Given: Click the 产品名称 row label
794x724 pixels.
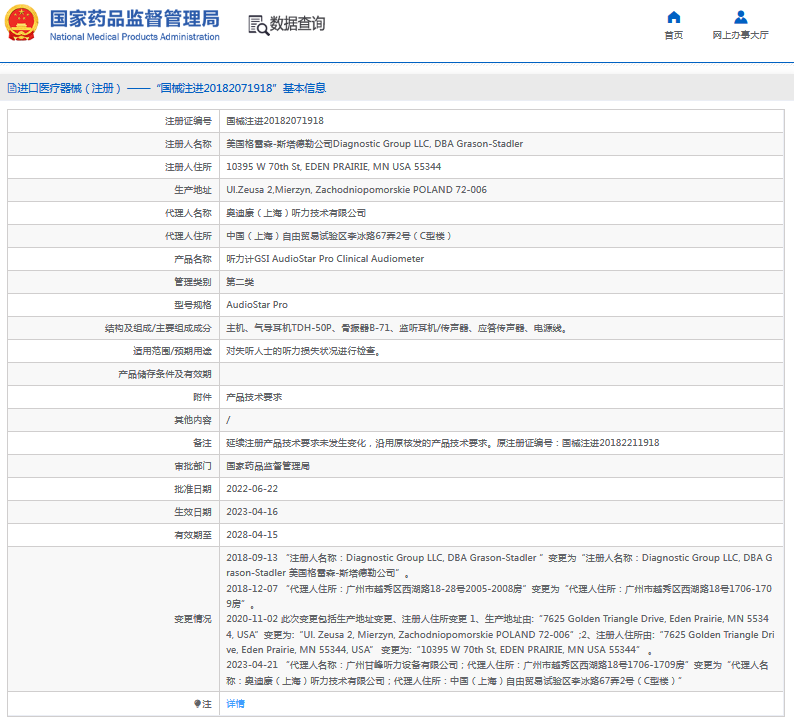Looking at the screenshot, I should coord(193,259).
